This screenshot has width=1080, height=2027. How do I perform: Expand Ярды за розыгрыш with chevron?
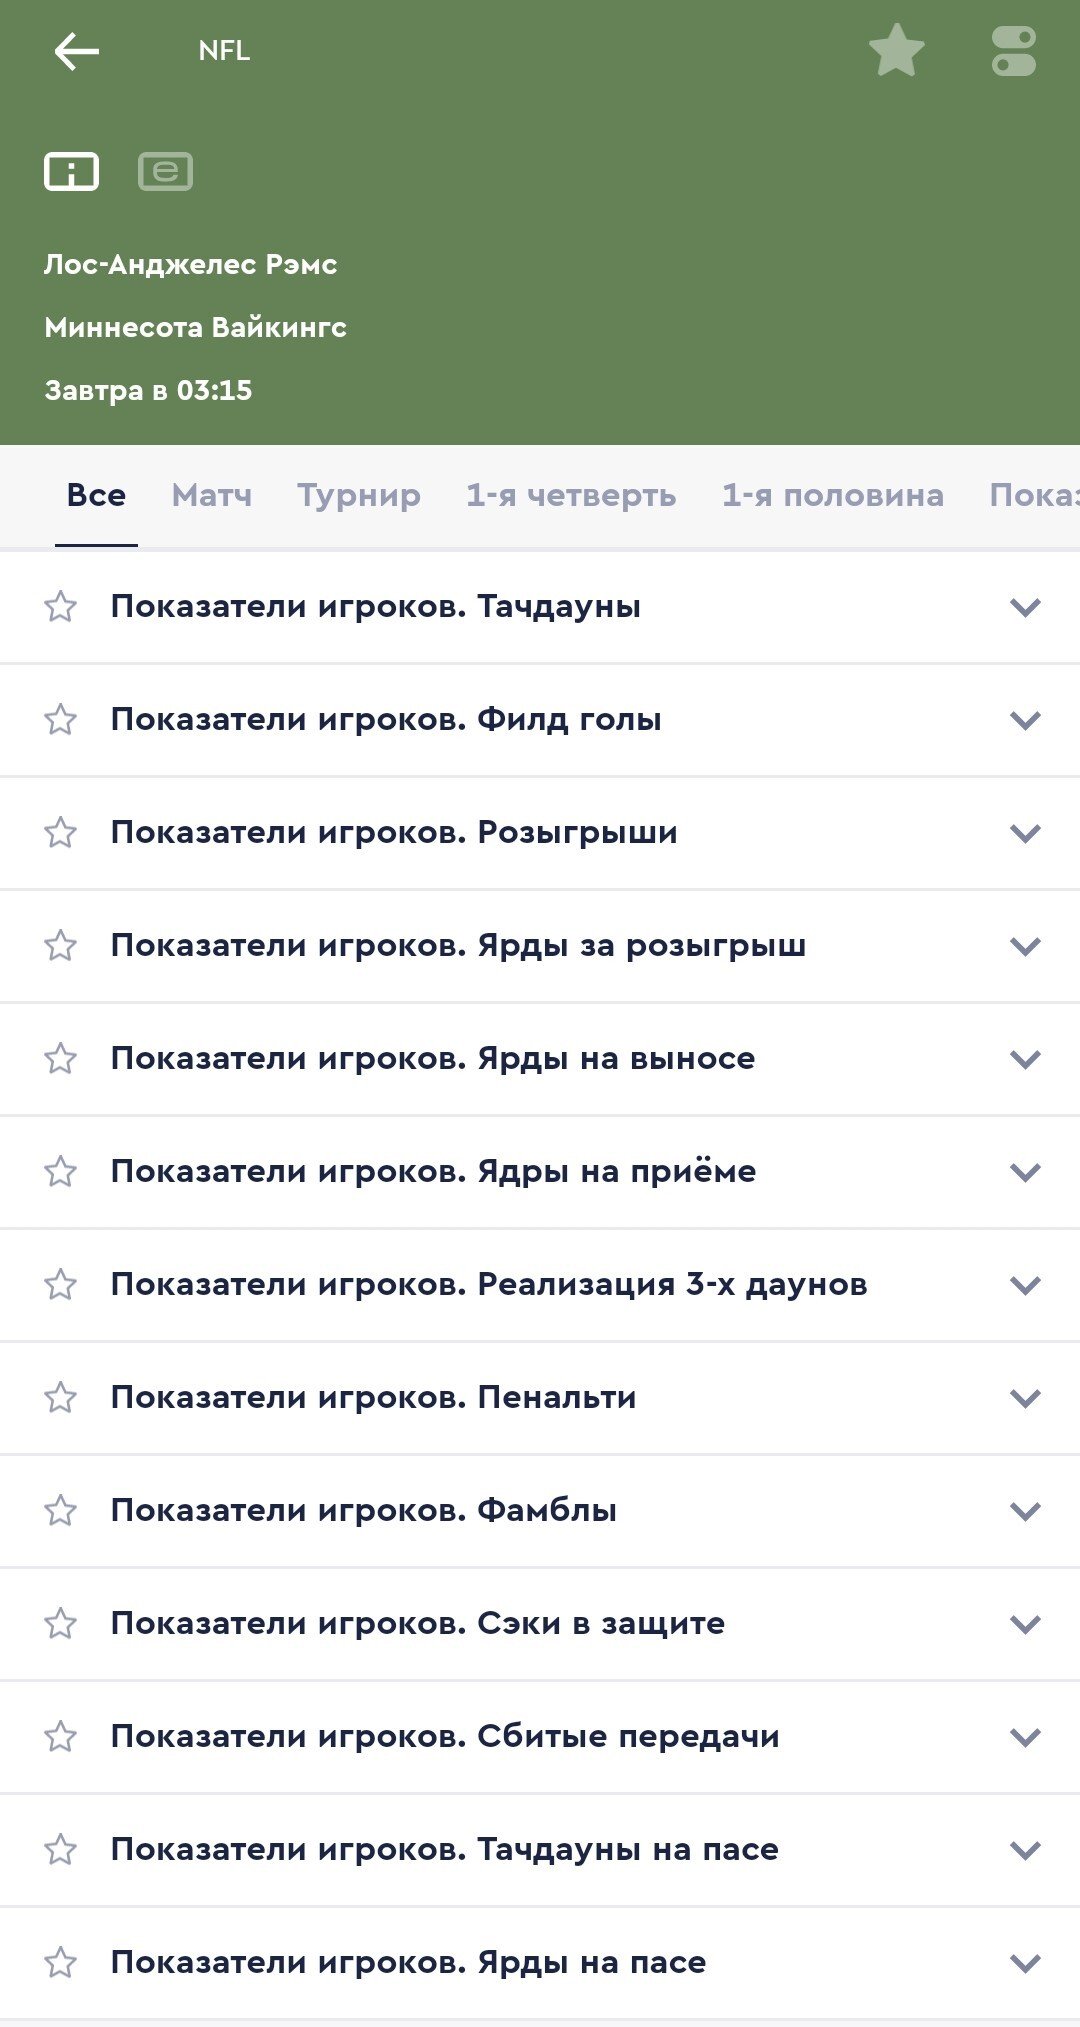[1025, 946]
